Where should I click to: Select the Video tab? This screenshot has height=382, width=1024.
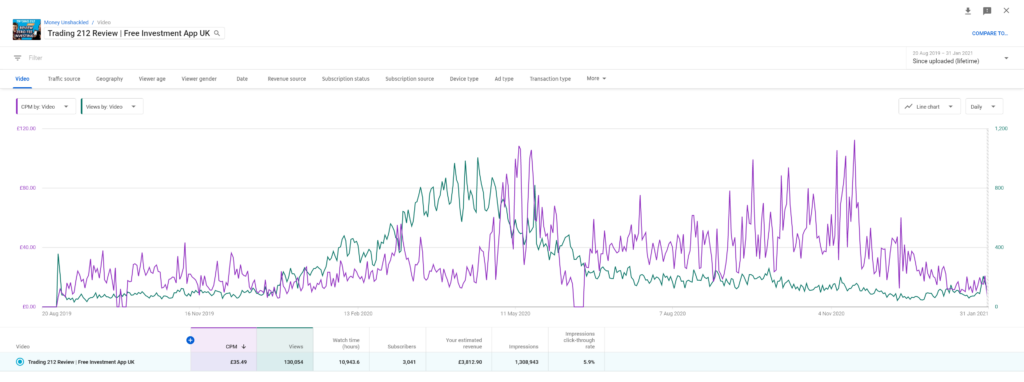click(22, 78)
